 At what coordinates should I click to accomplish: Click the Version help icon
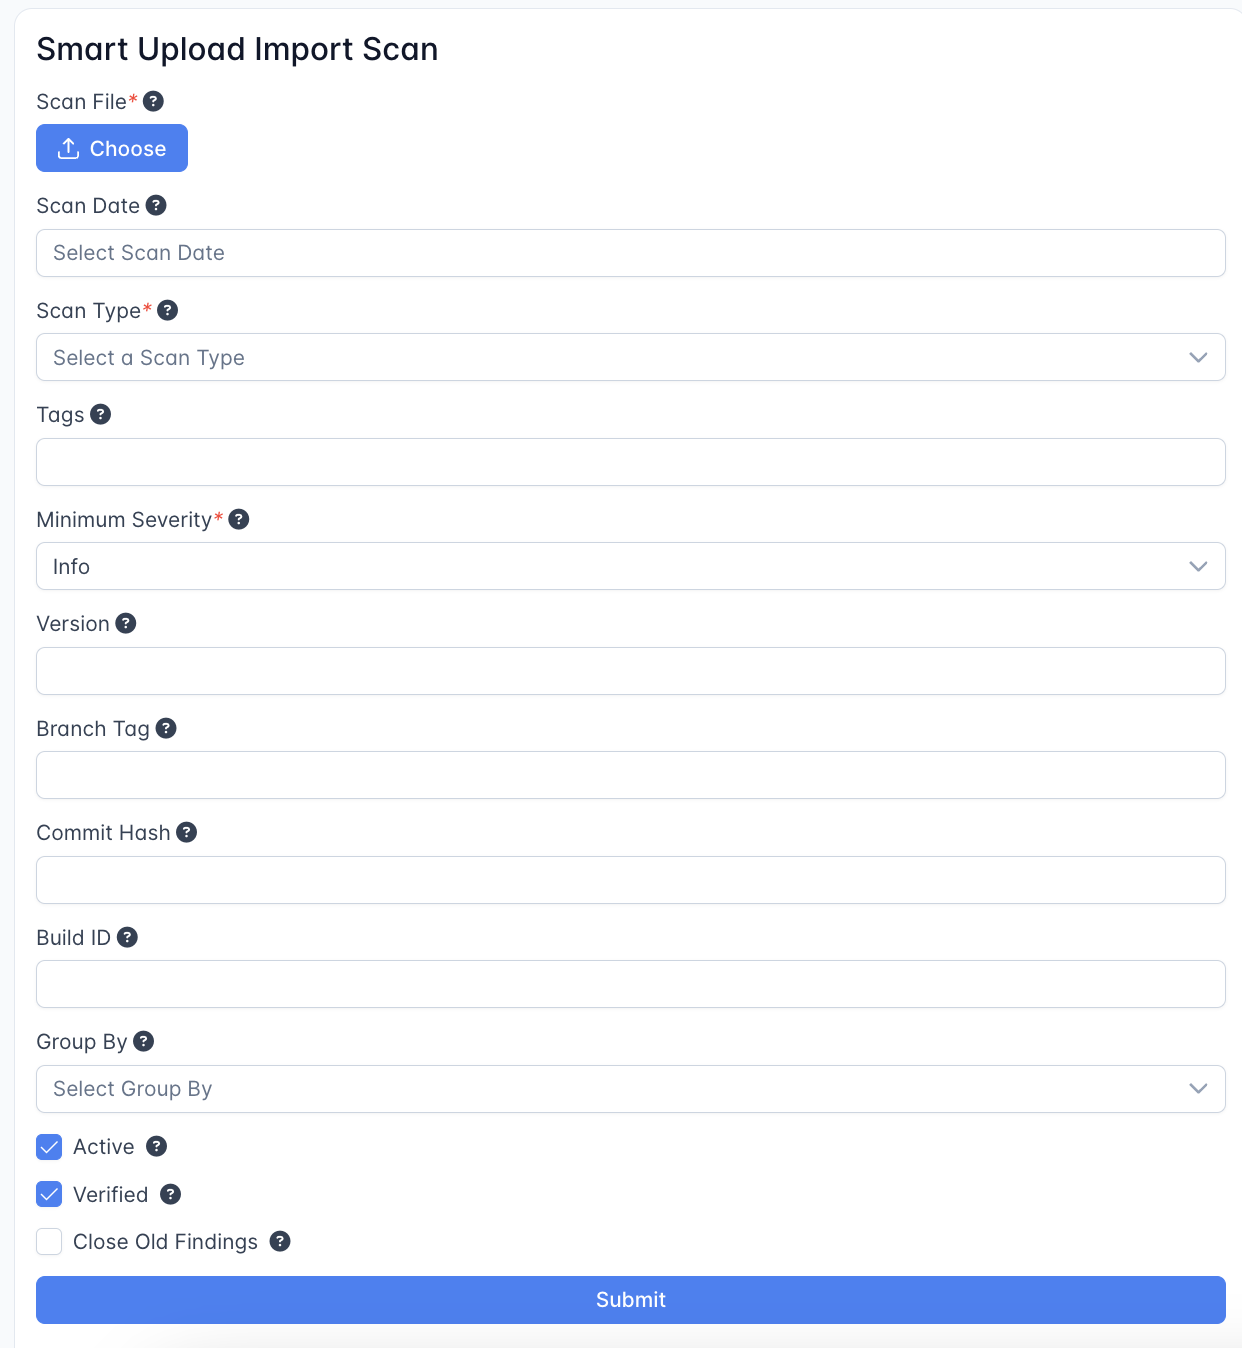pyautogui.click(x=126, y=623)
